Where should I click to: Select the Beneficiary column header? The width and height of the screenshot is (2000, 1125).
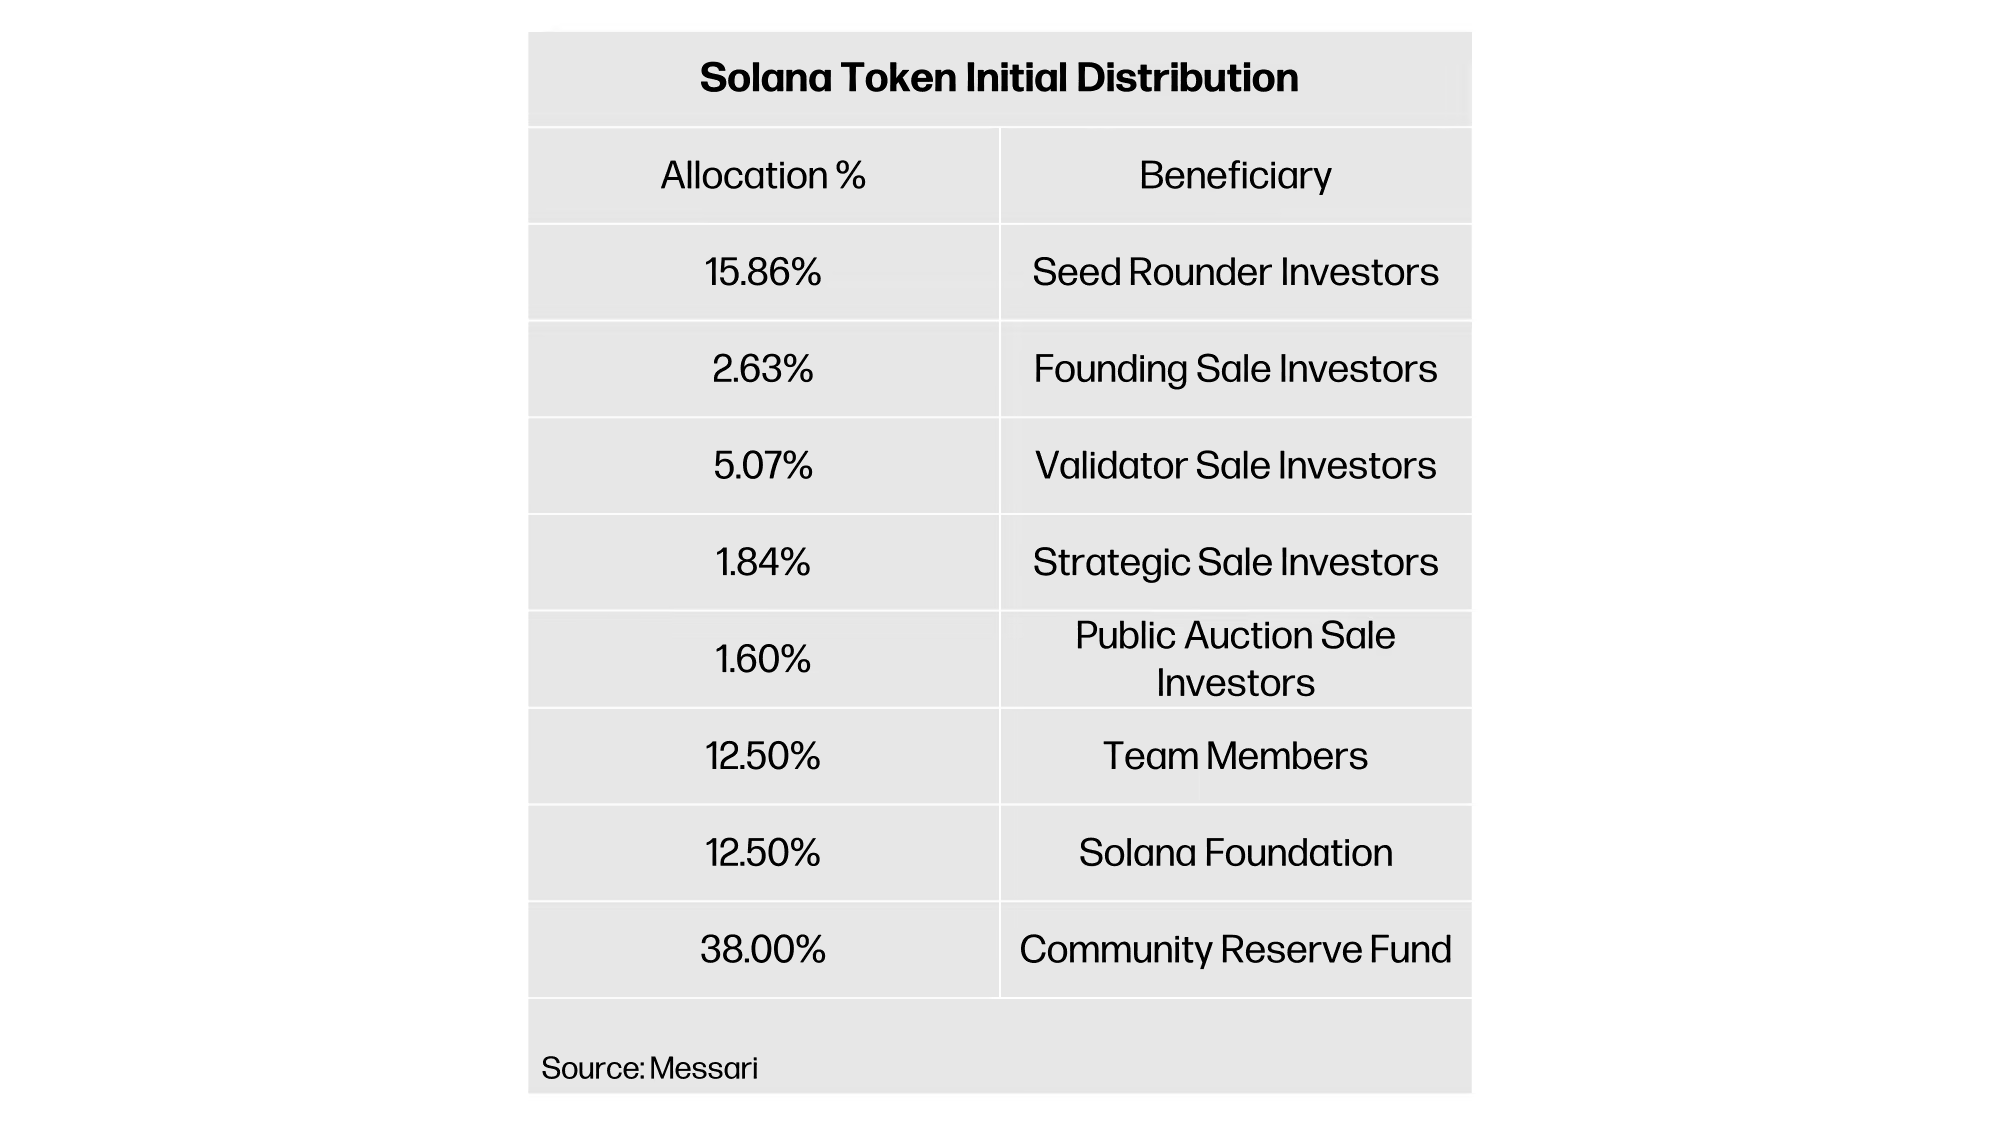(1235, 176)
